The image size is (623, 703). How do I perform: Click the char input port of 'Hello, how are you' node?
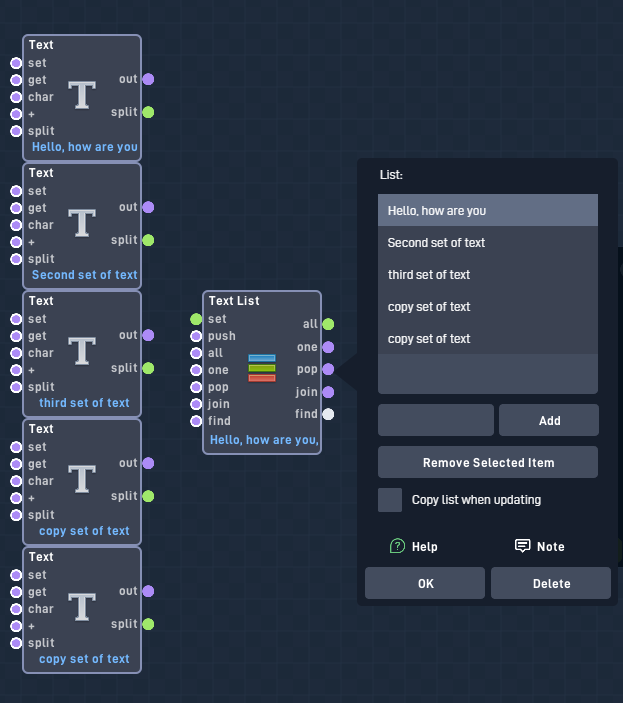tap(16, 97)
